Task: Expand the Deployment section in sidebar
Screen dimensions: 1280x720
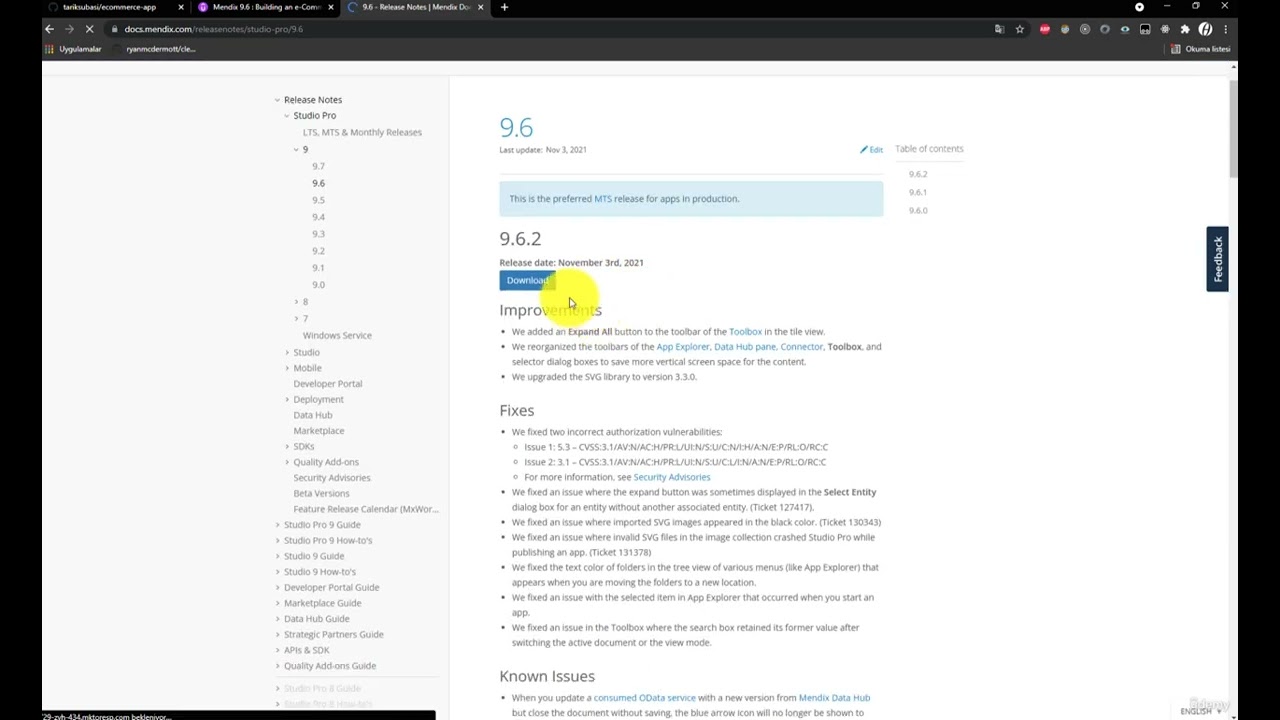Action: tap(287, 400)
